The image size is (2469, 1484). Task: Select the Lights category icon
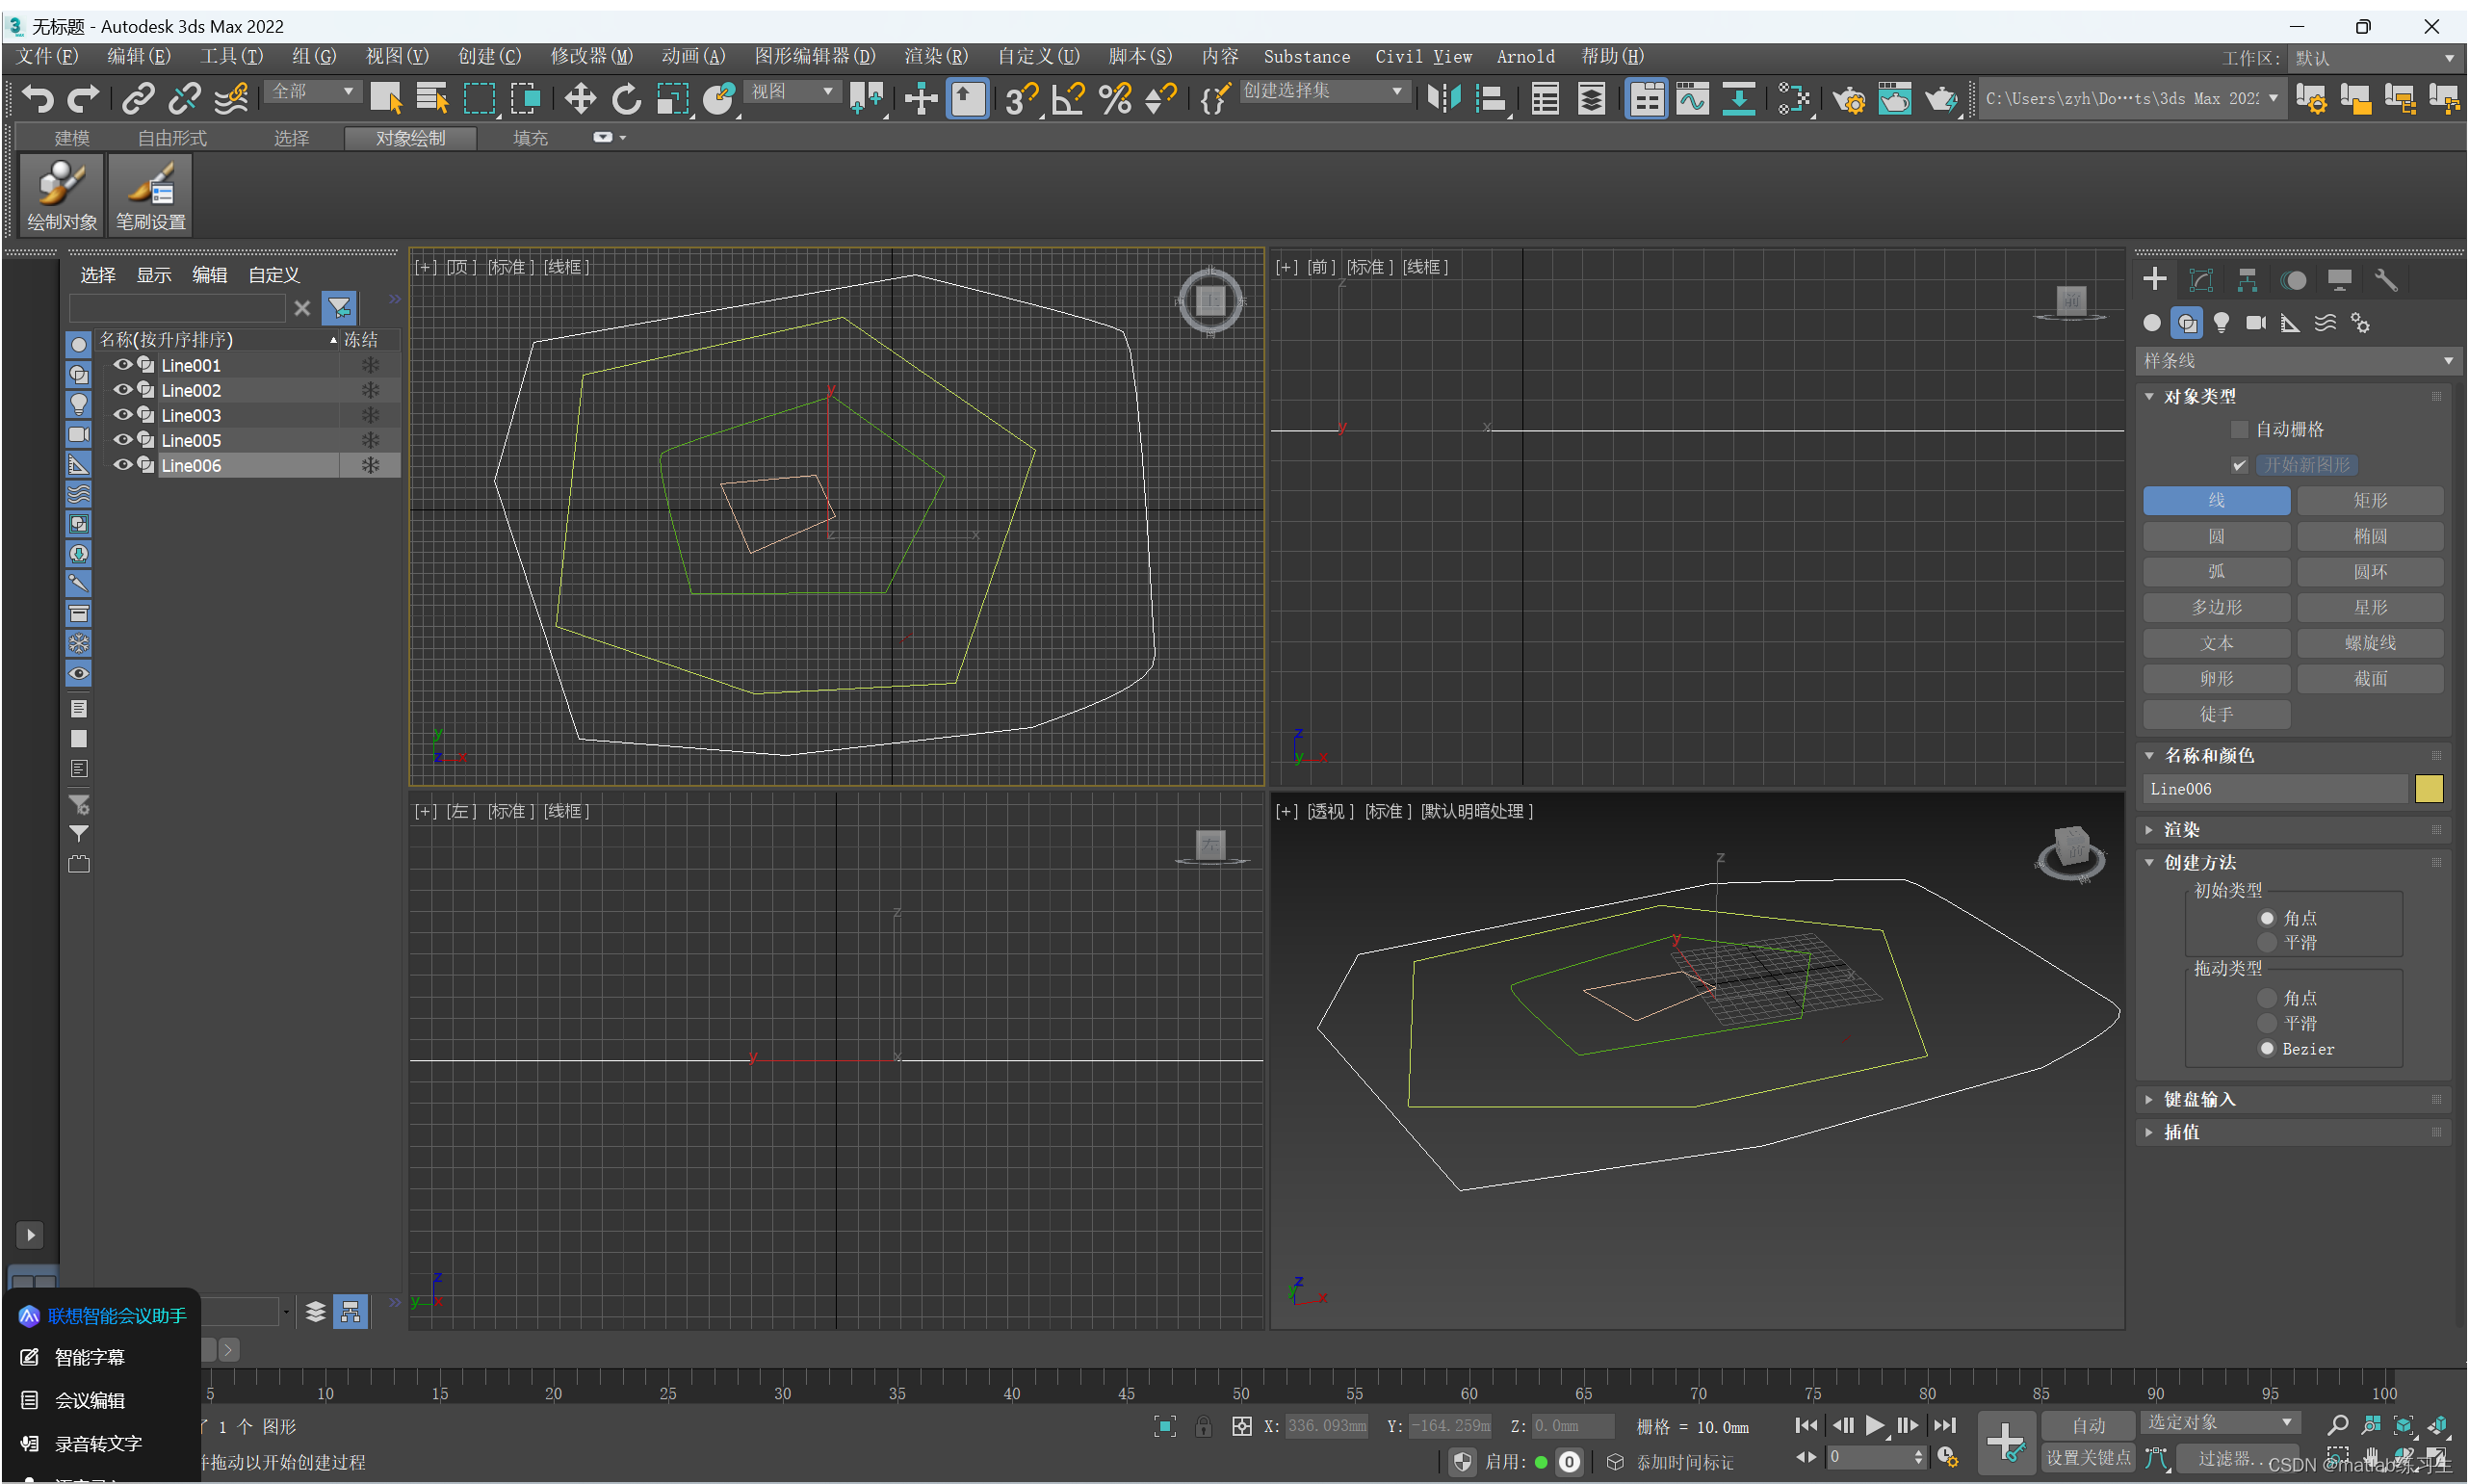pyautogui.click(x=2221, y=323)
